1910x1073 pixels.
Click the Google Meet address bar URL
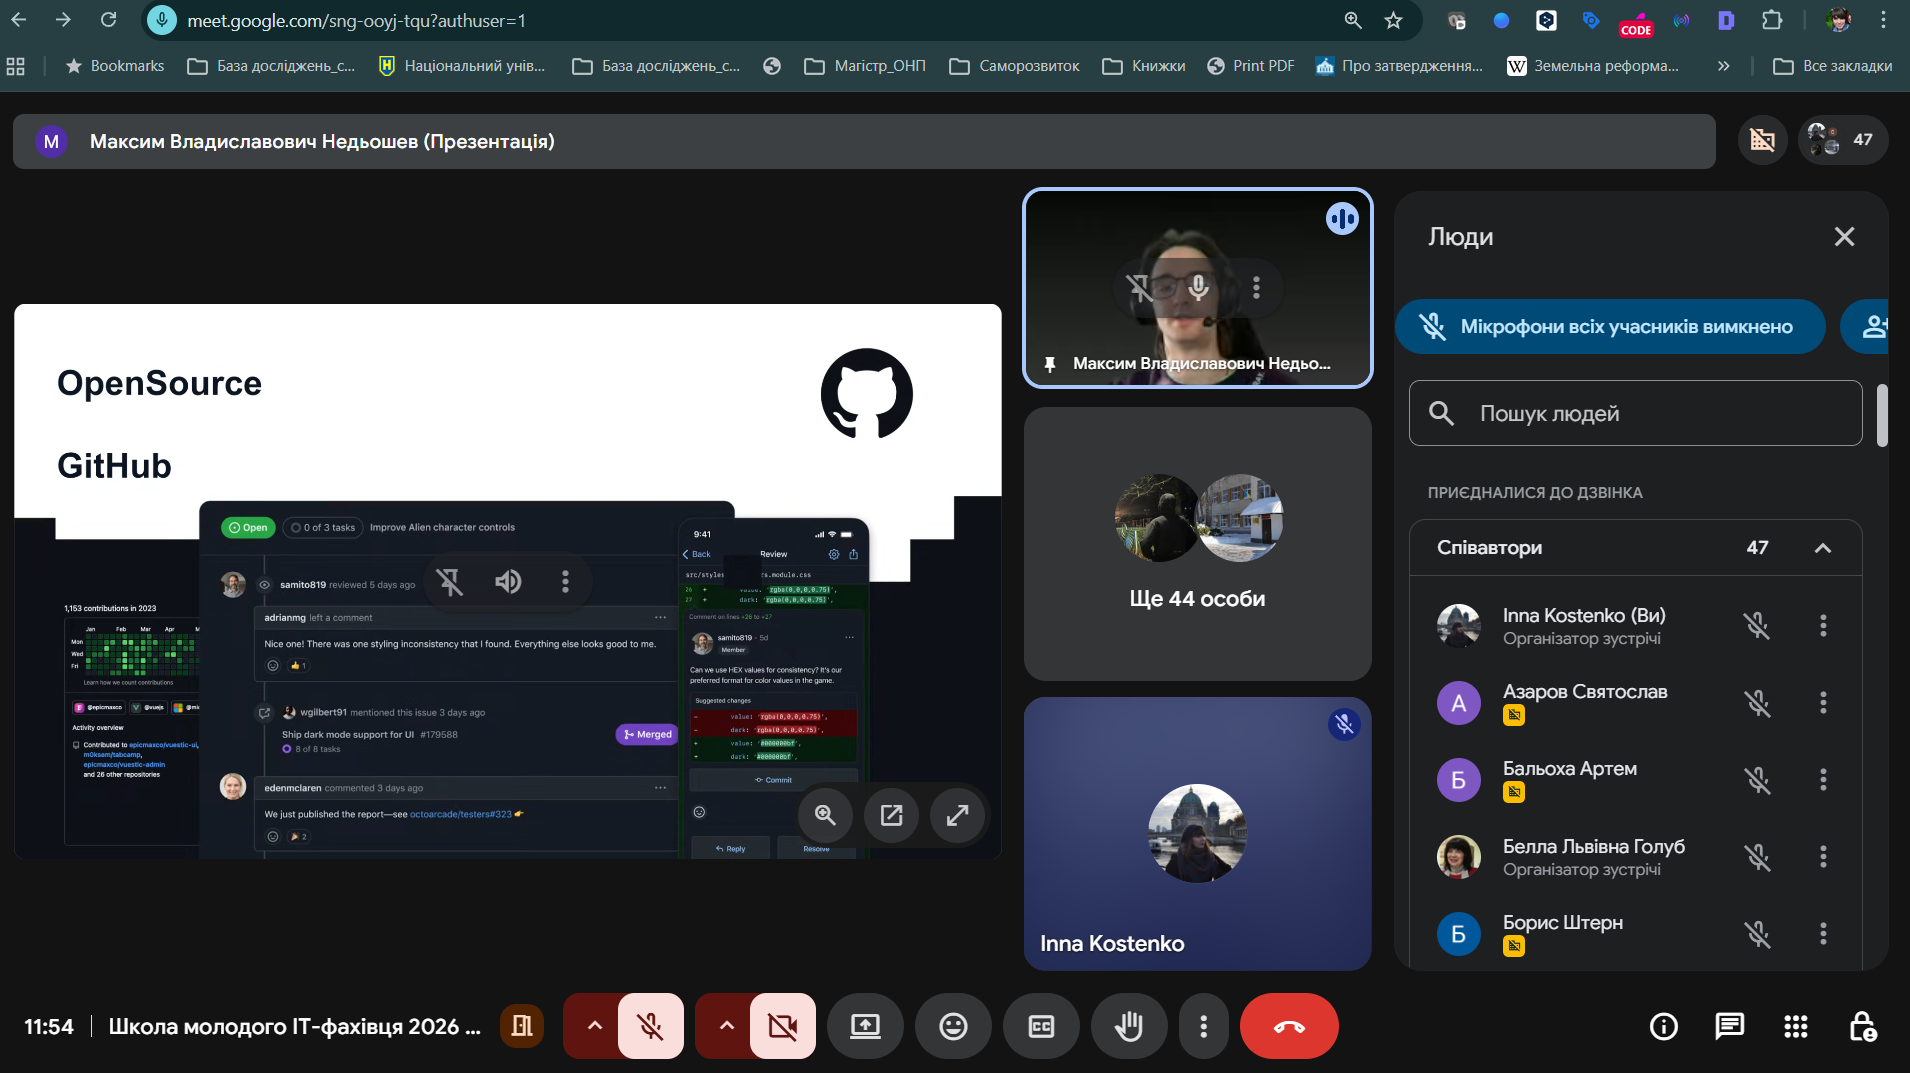coord(356,21)
